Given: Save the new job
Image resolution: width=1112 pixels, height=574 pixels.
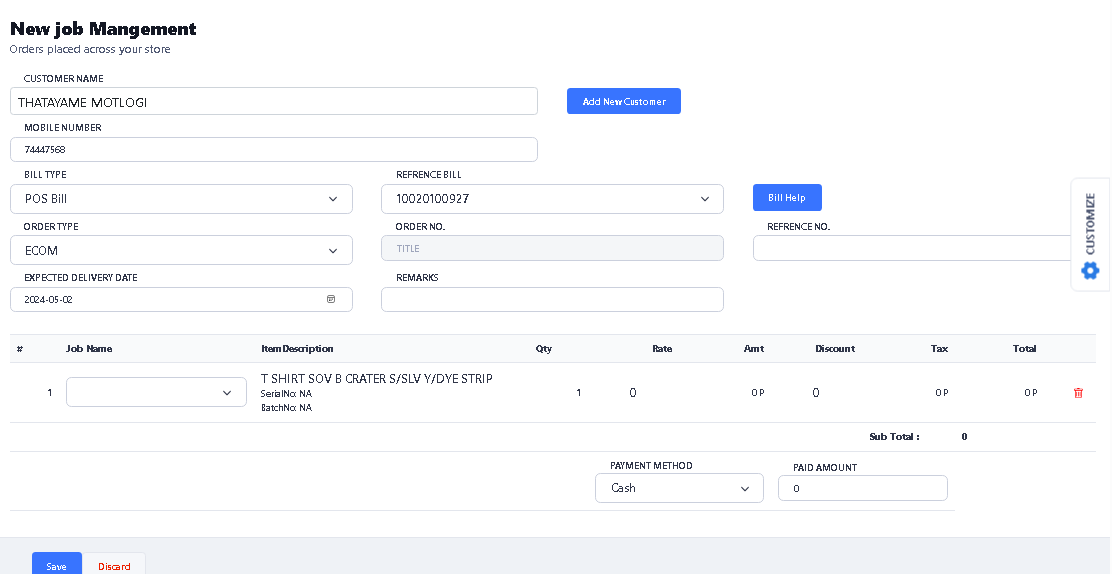Looking at the screenshot, I should pos(56,566).
